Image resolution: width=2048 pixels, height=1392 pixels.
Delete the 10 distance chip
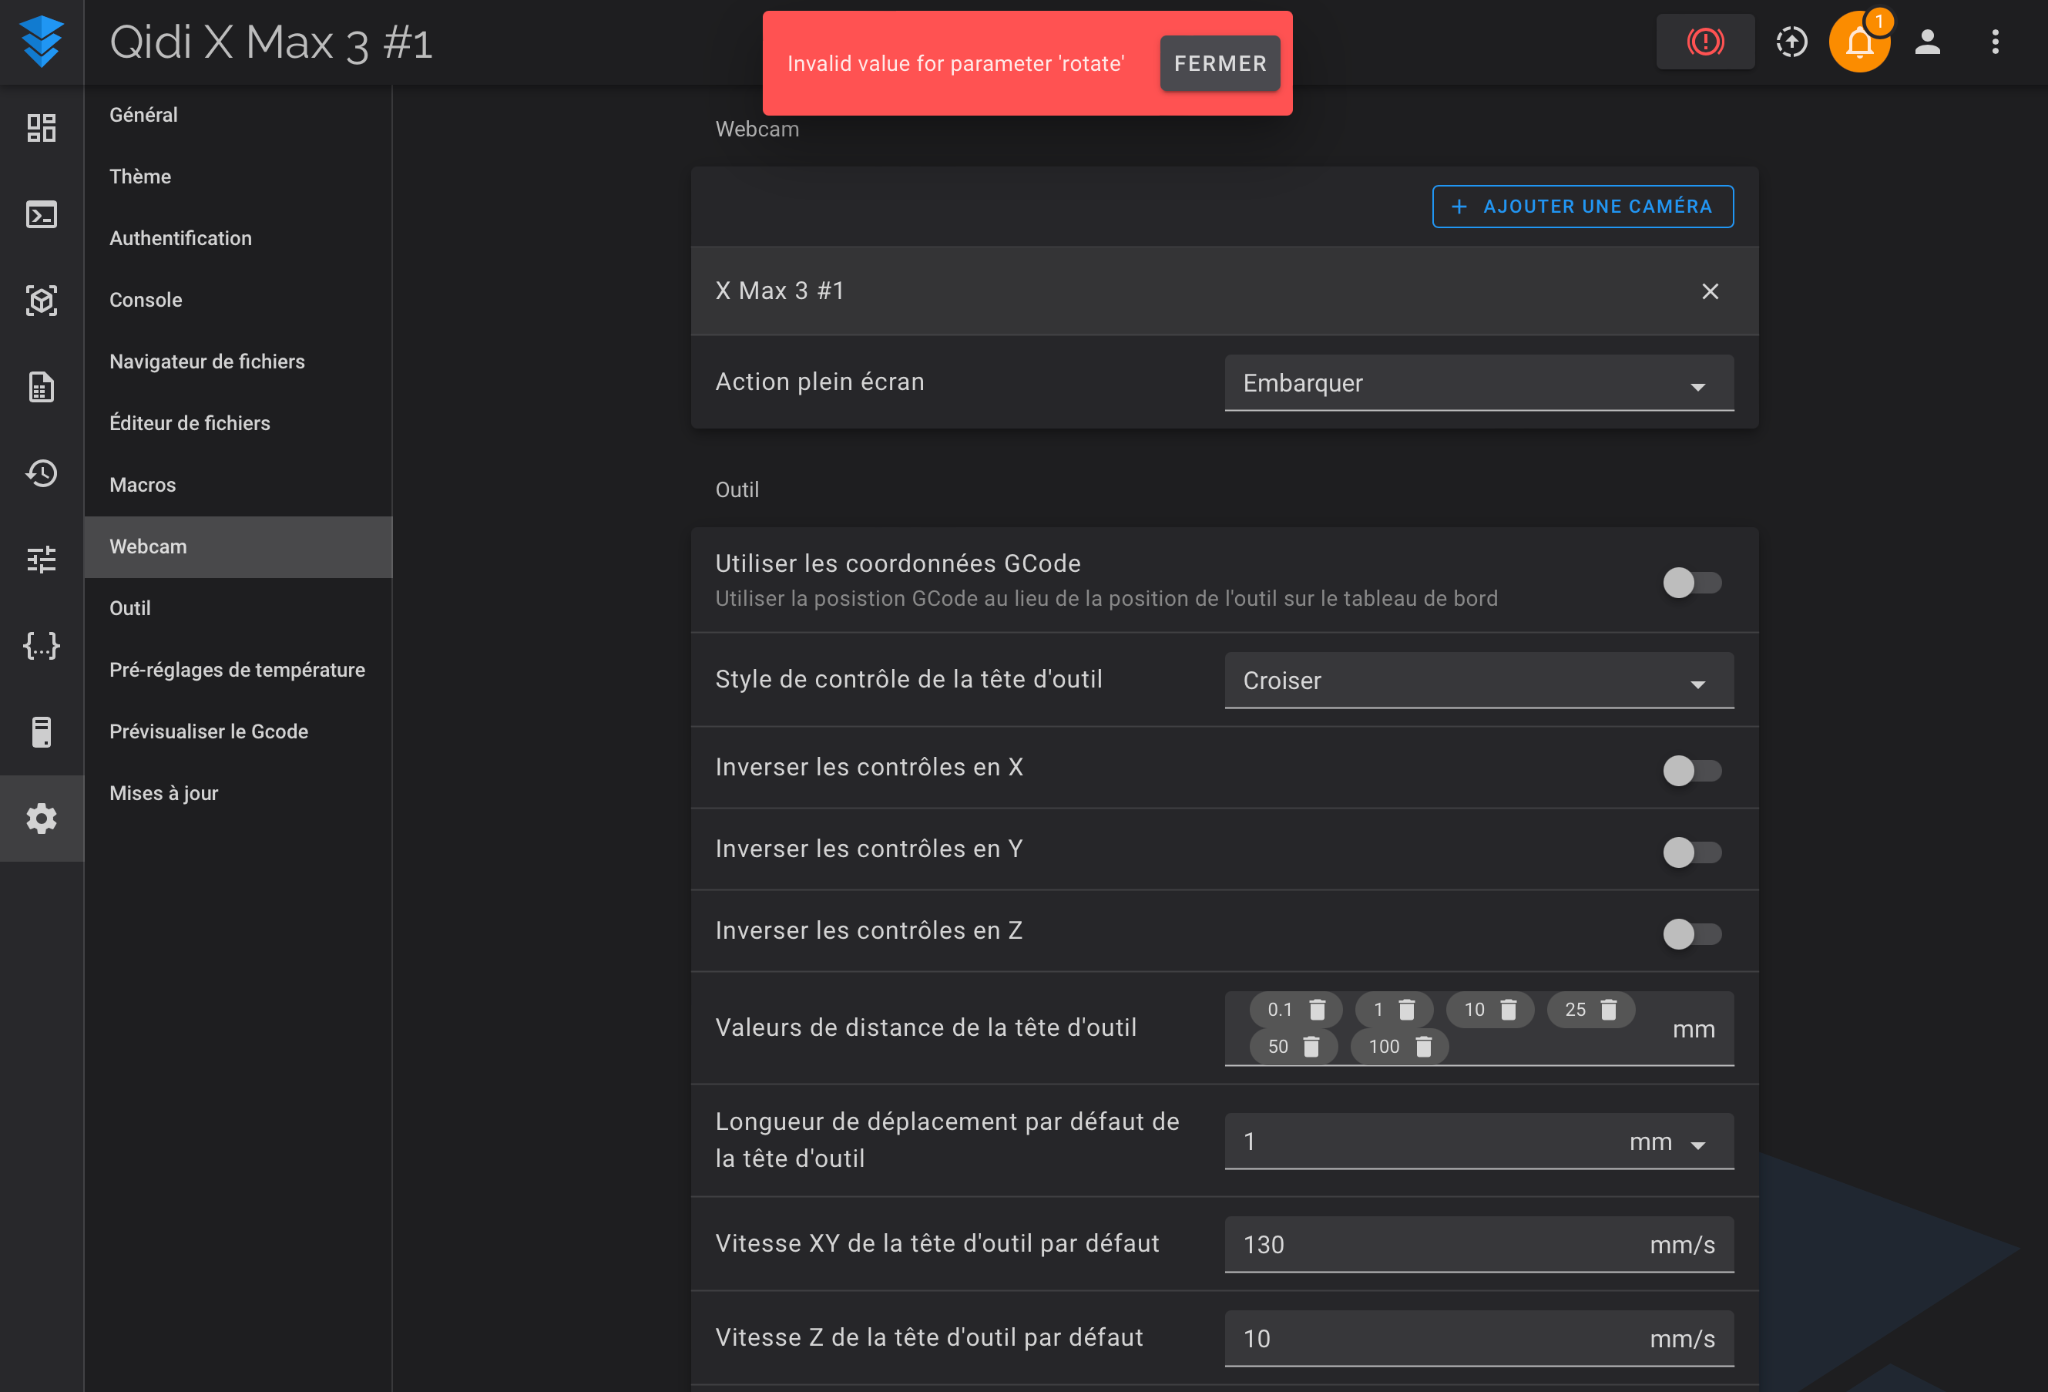(1509, 1010)
